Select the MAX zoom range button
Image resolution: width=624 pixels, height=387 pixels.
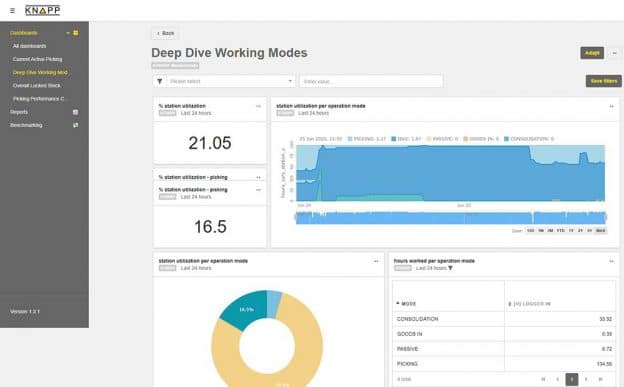(x=601, y=231)
